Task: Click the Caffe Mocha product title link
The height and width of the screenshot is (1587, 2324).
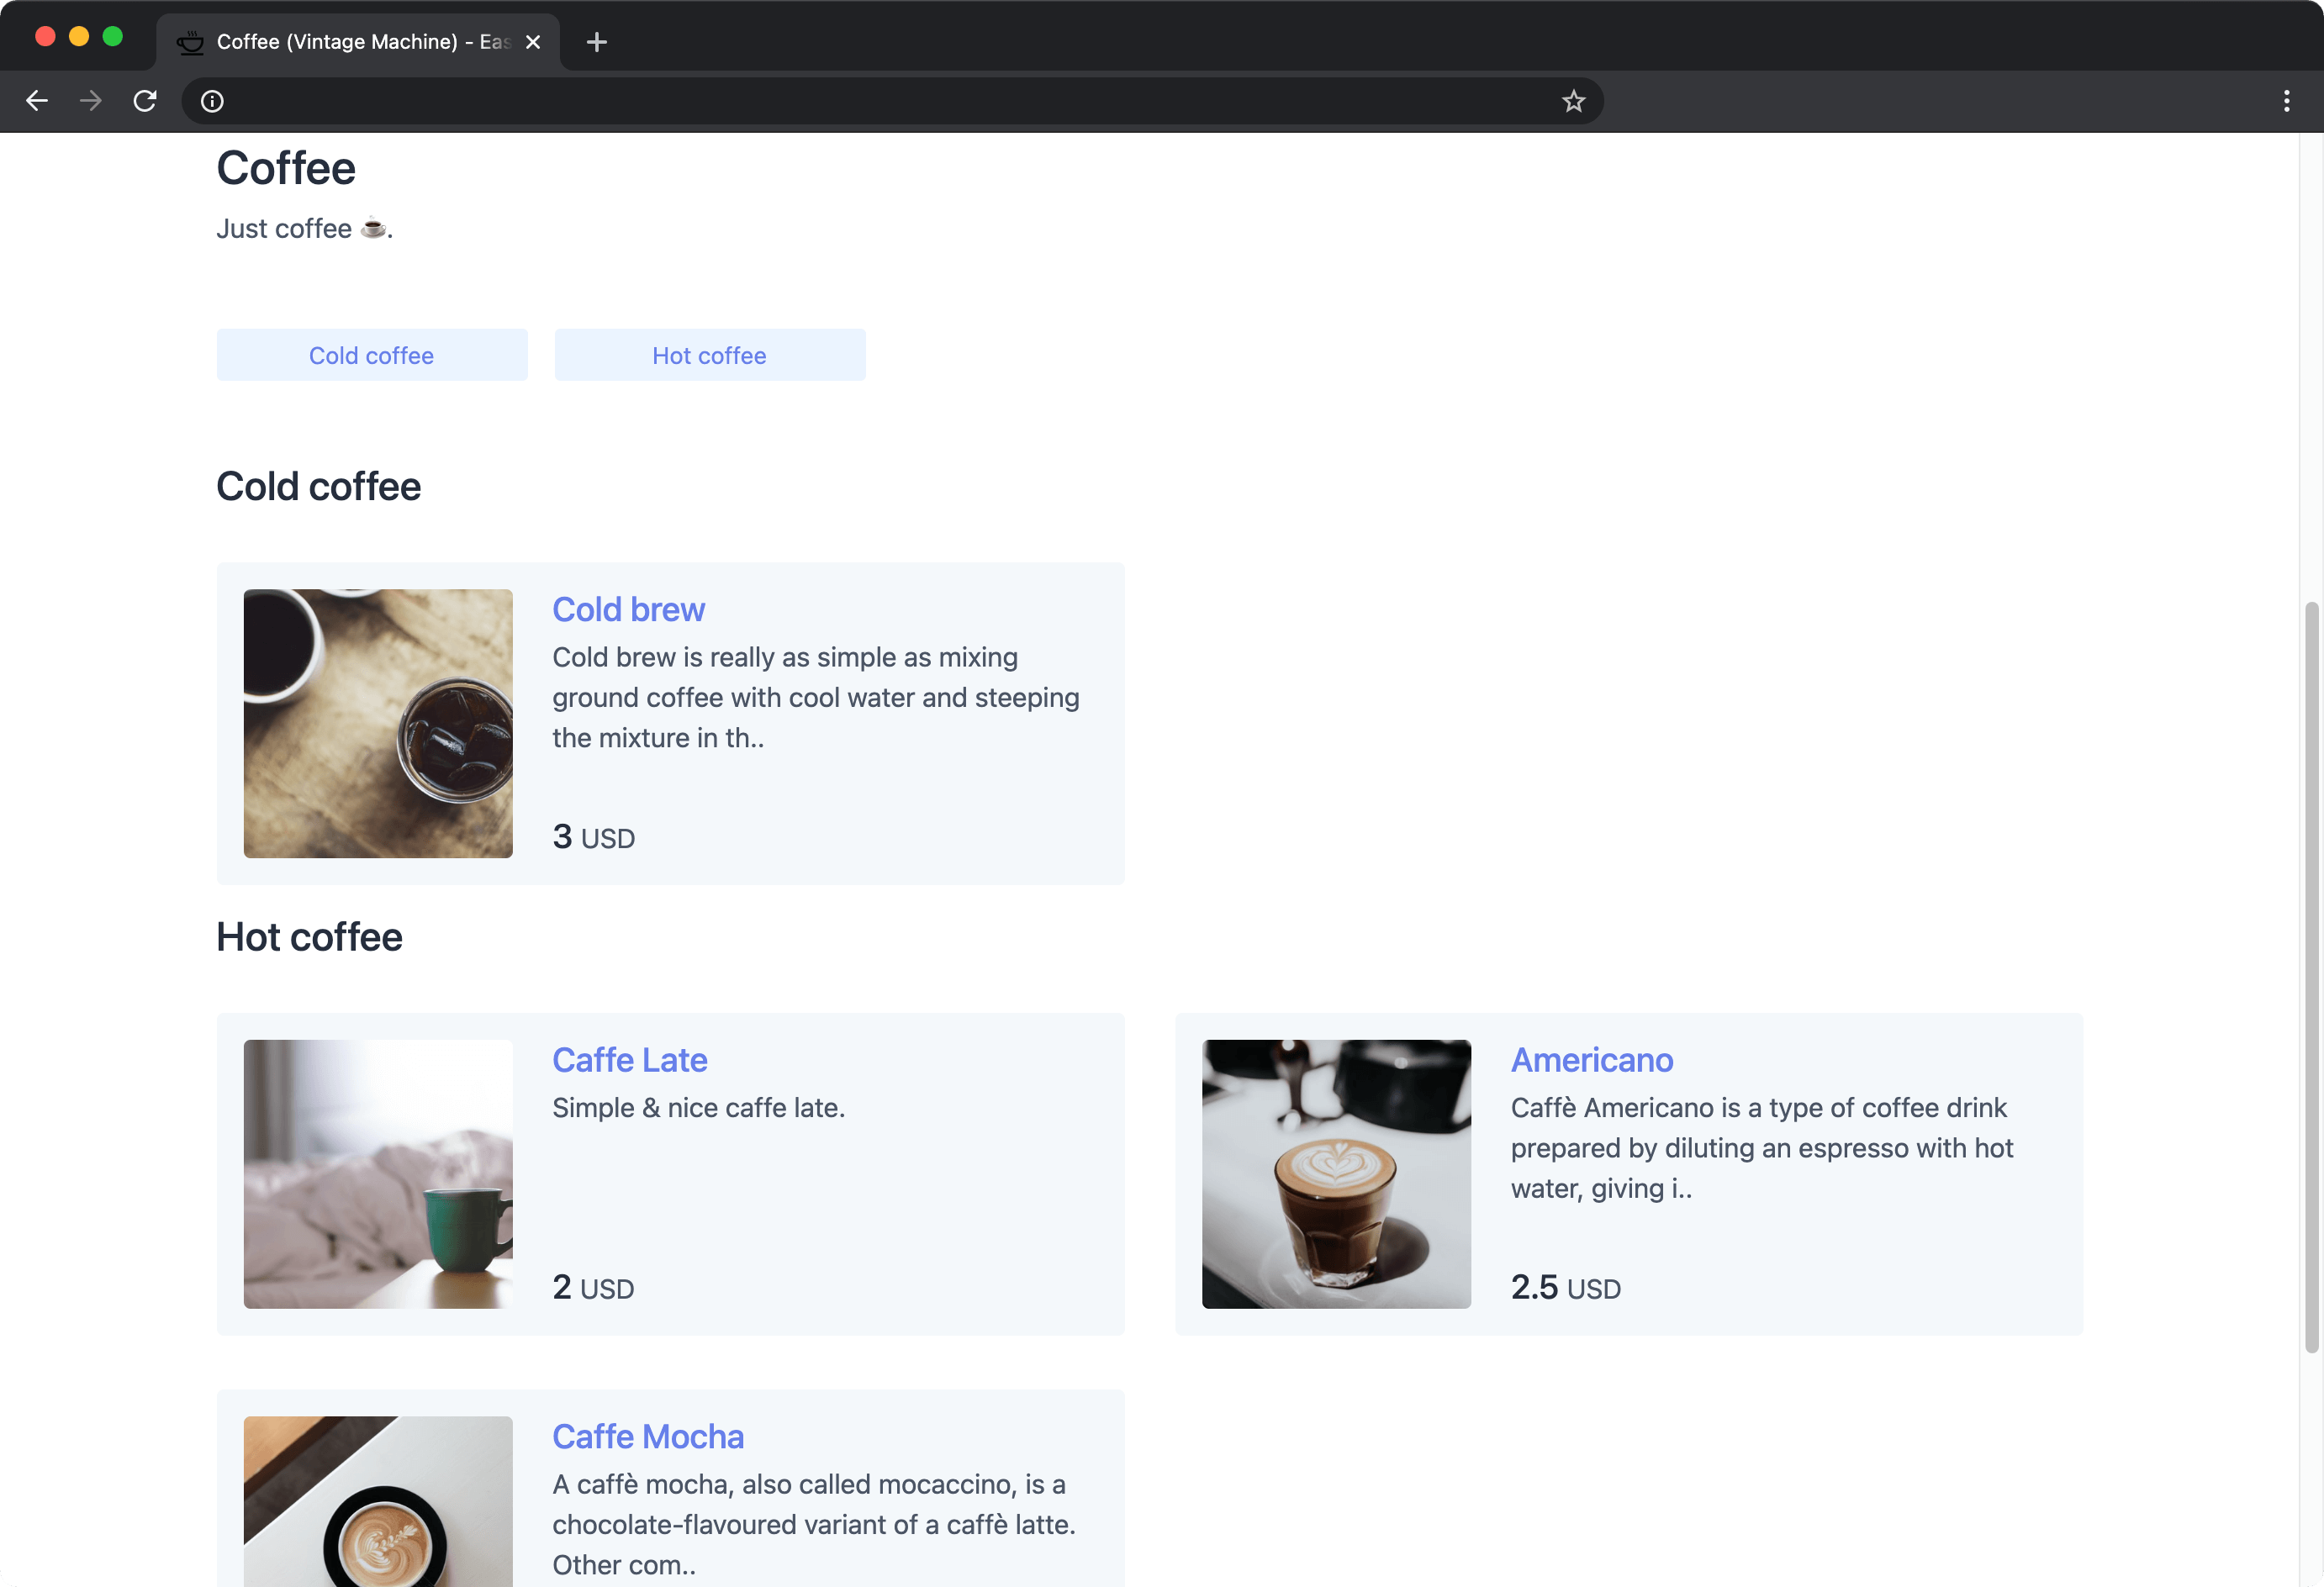Action: [x=647, y=1435]
